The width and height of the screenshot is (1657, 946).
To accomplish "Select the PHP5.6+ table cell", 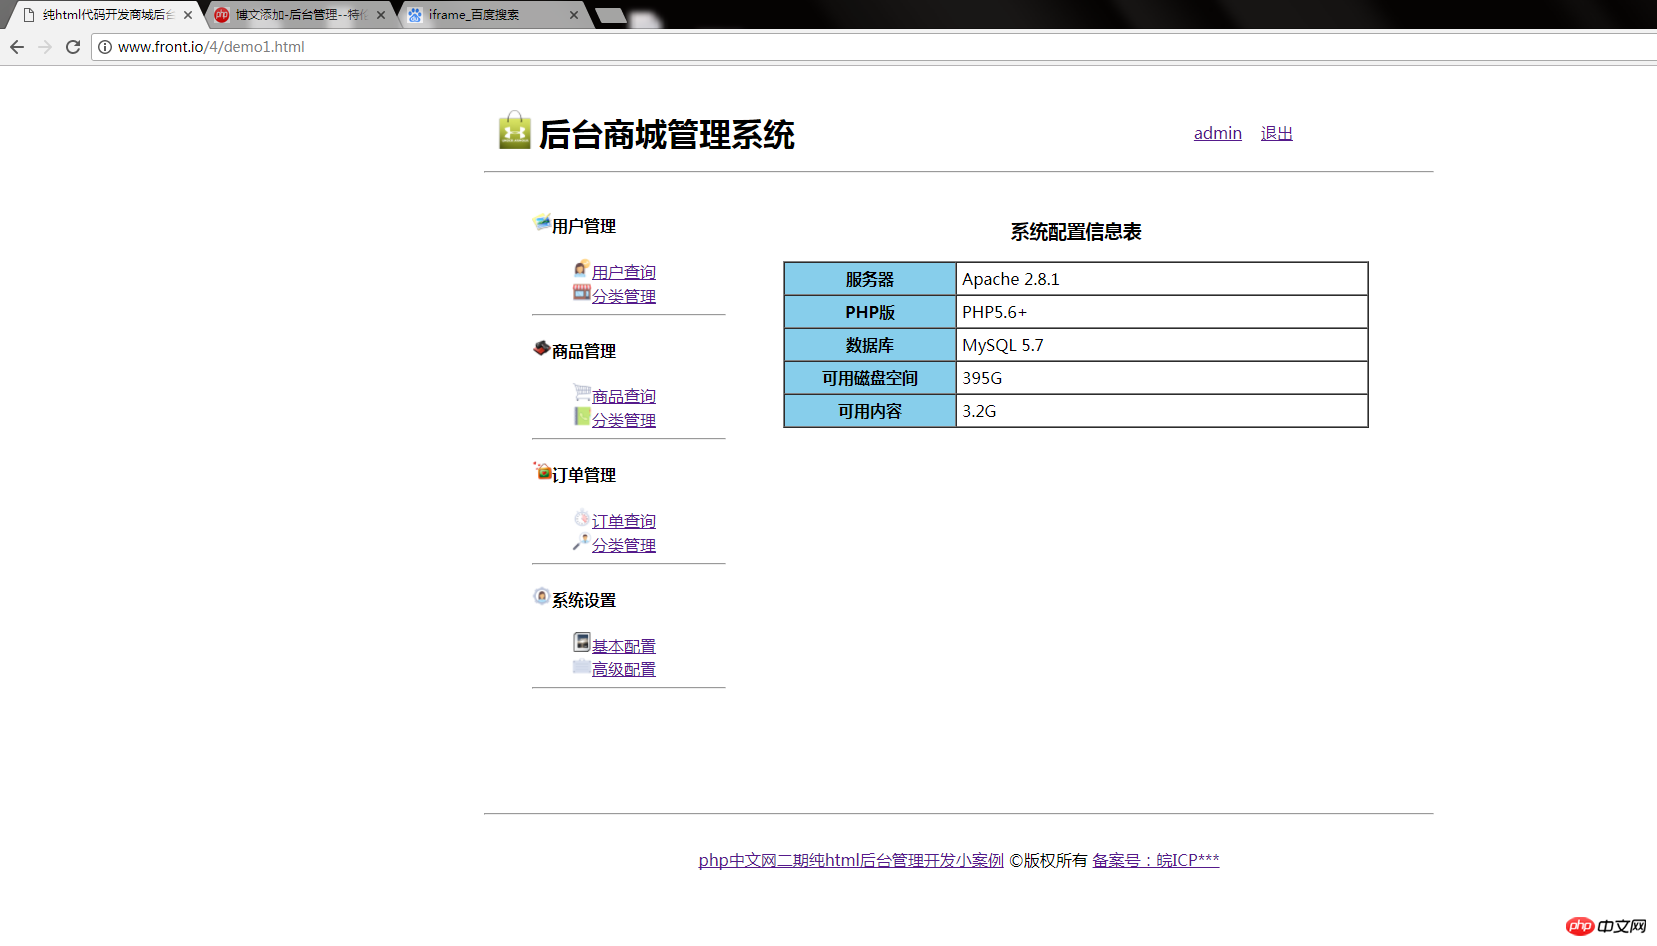I will (x=1162, y=312).
